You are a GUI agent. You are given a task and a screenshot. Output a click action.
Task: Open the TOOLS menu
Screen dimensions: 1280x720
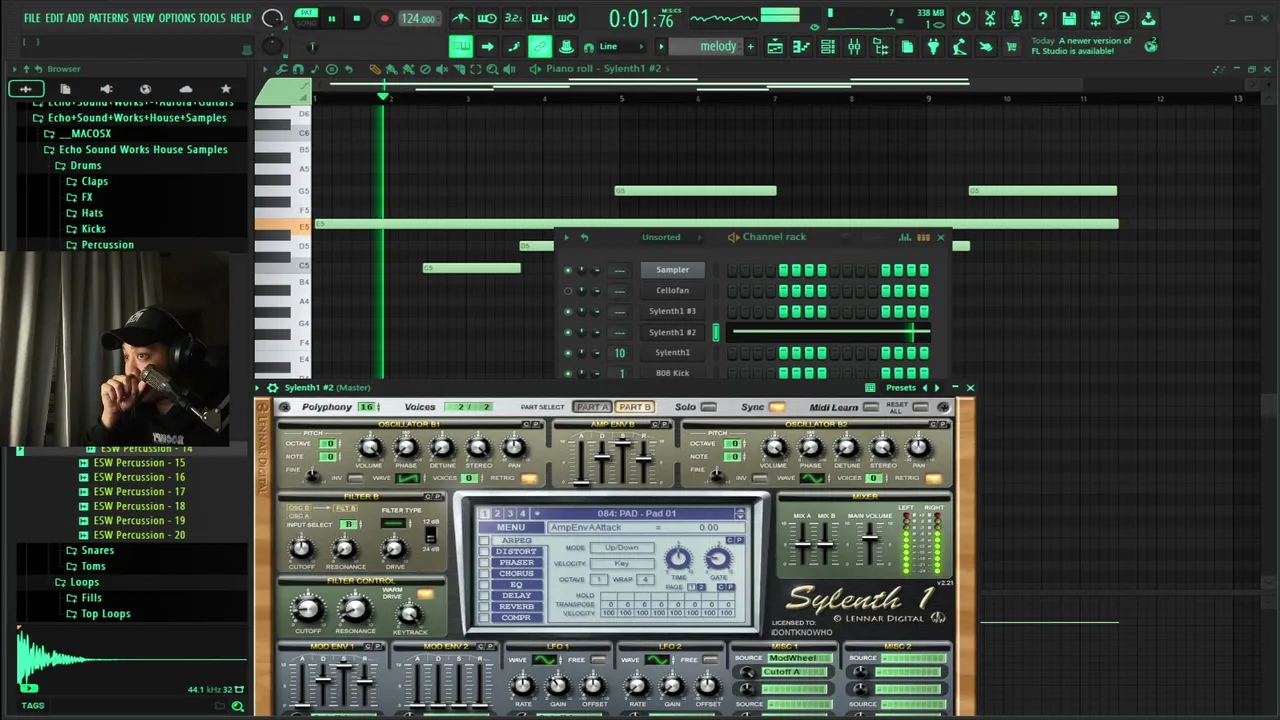[x=212, y=18]
